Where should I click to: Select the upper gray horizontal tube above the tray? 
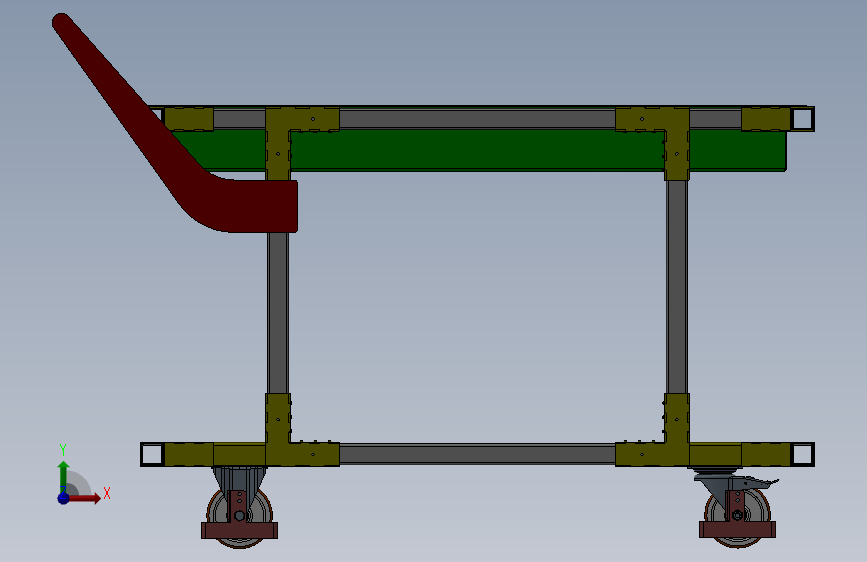(x=477, y=118)
